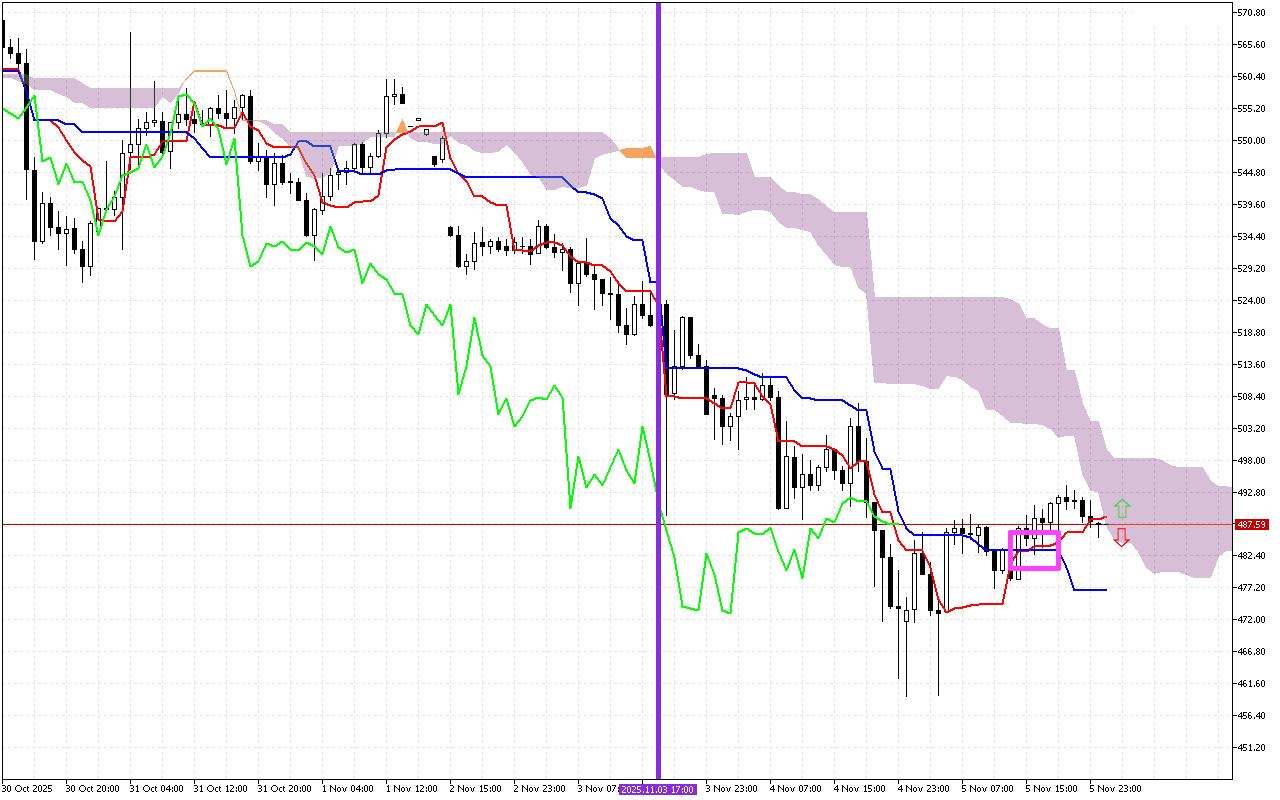Click the short orange line segment at top
1280x800 pixels.
click(210, 71)
